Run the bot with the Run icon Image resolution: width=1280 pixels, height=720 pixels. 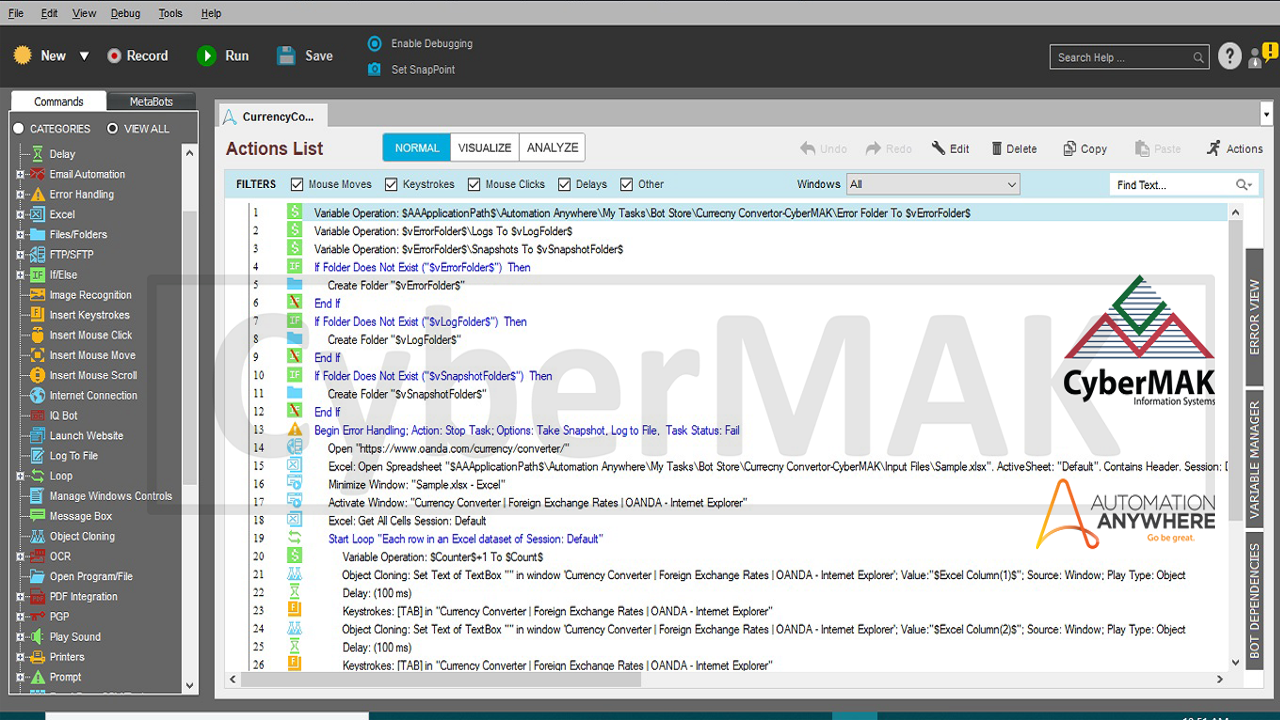[x=207, y=56]
